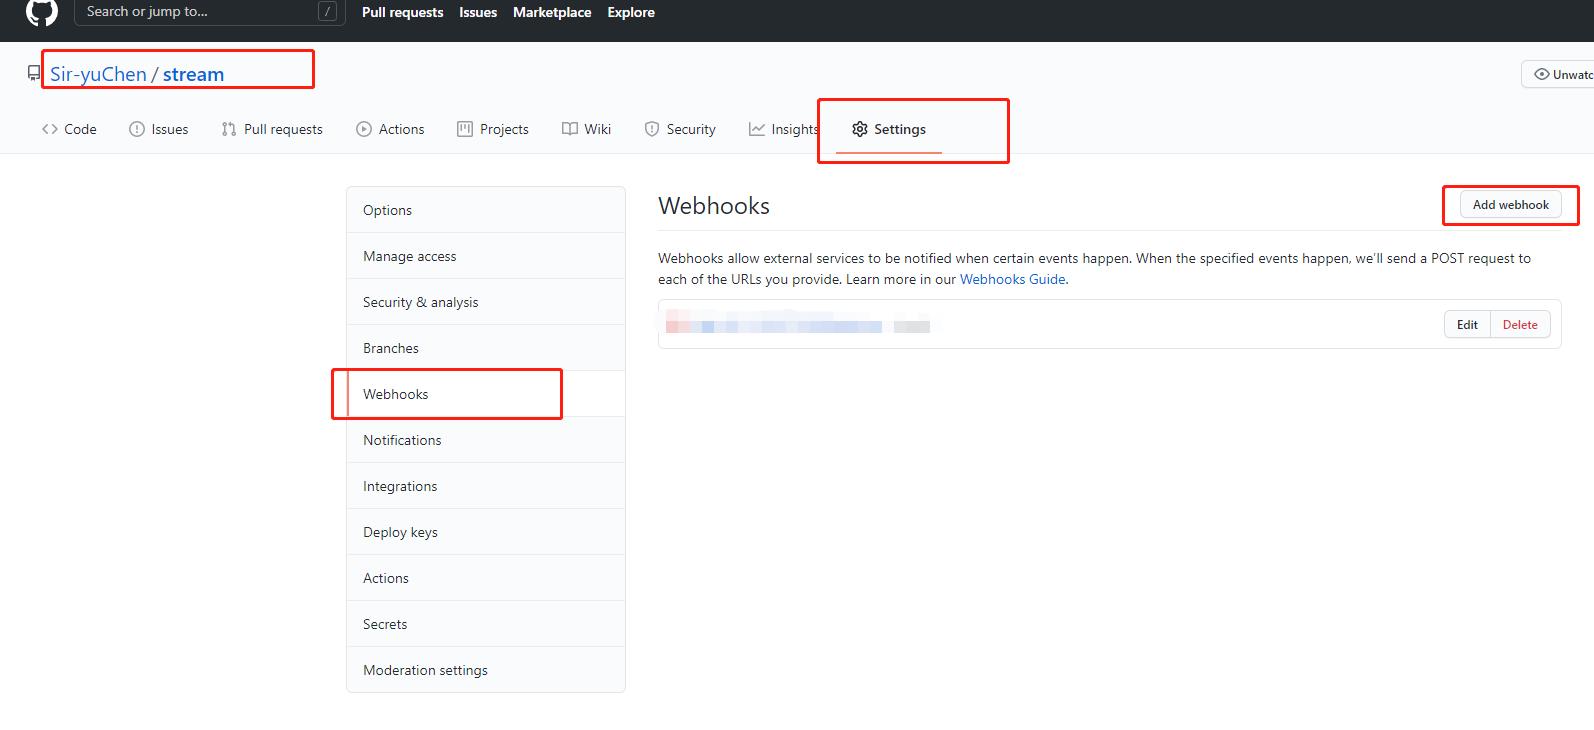
Task: Click the slash shortcut icon in search box
Action: tap(327, 12)
